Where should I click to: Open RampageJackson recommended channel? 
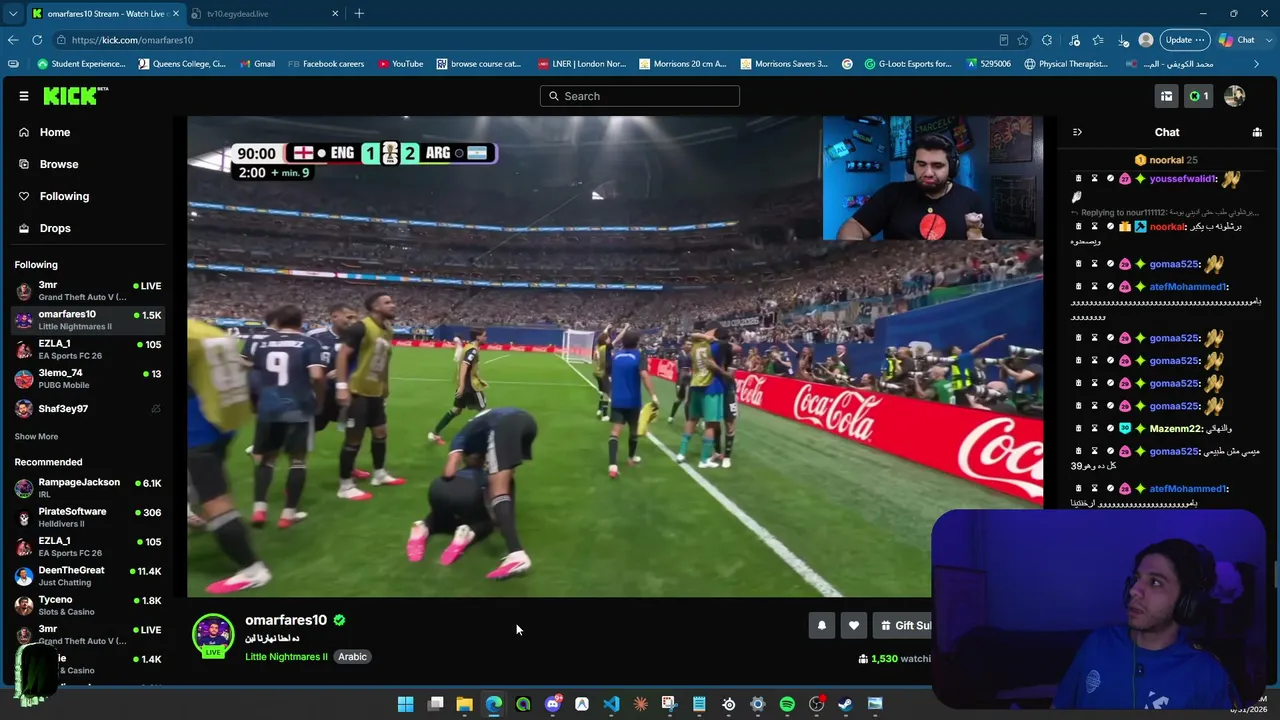click(x=88, y=488)
